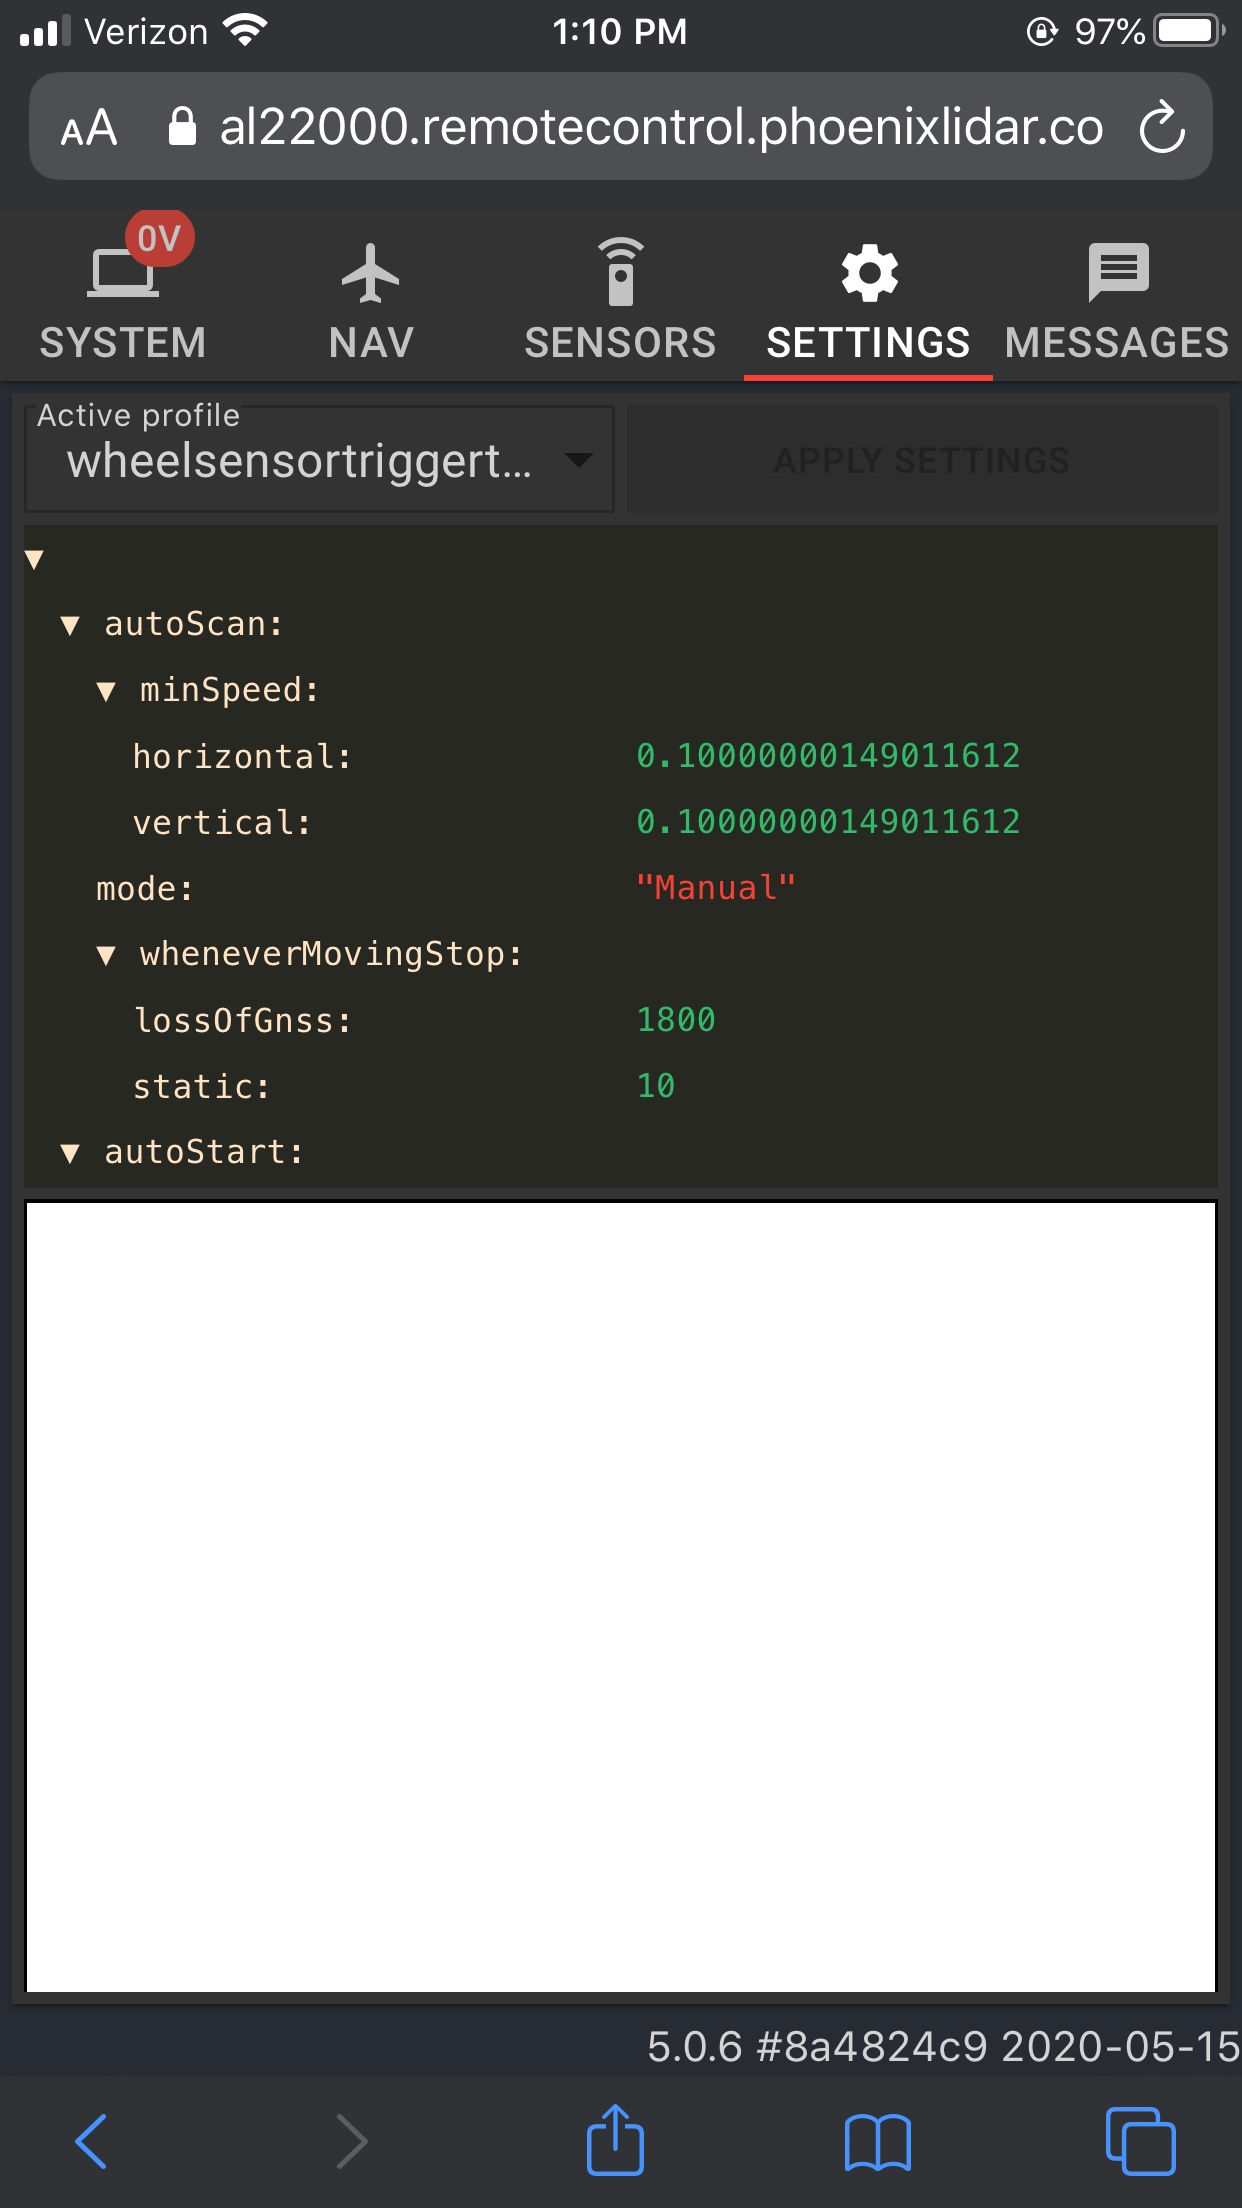Open the Messages chat bubble icon
The width and height of the screenshot is (1242, 2208).
tap(1117, 273)
